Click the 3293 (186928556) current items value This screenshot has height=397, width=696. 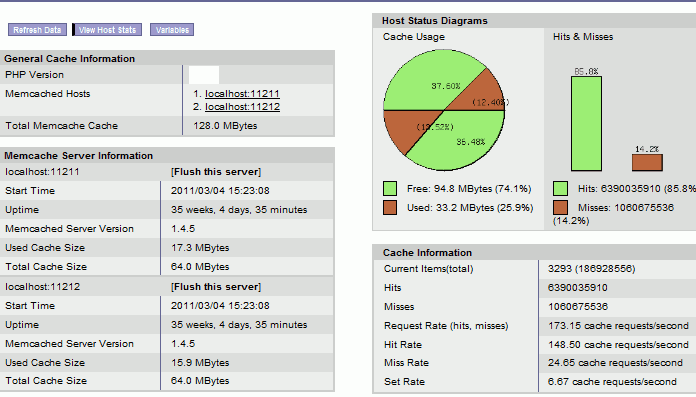[592, 269]
